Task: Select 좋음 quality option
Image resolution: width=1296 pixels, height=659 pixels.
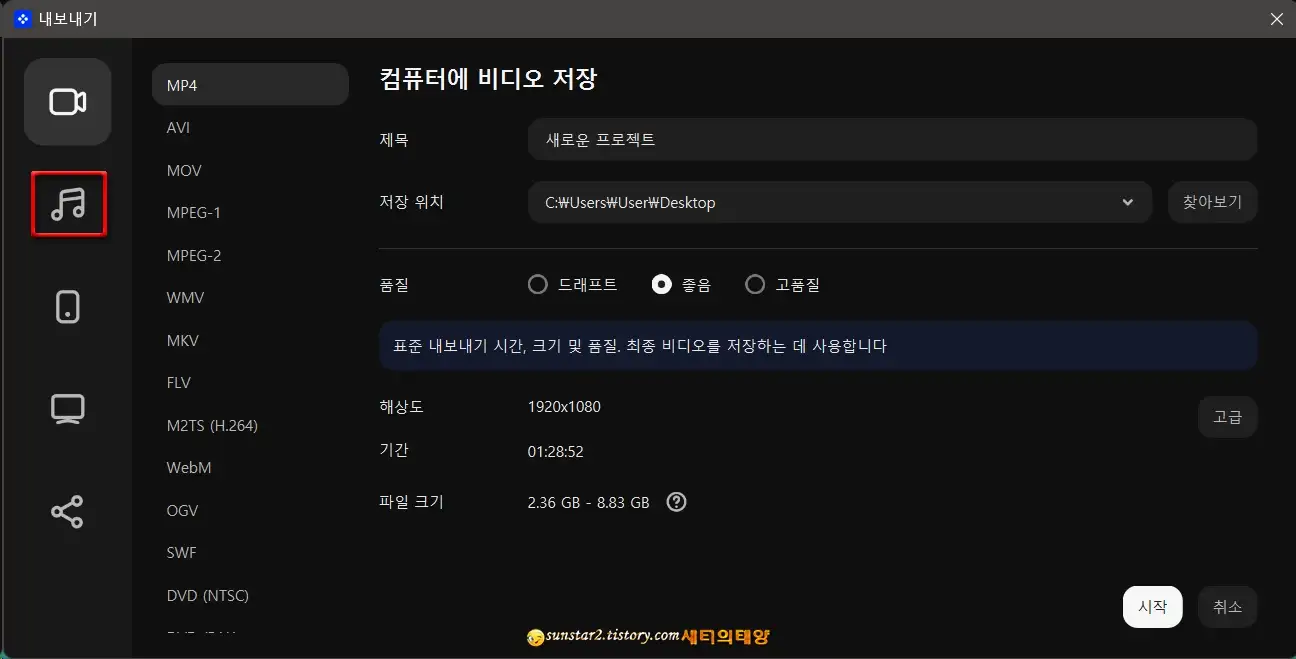Action: [x=661, y=284]
